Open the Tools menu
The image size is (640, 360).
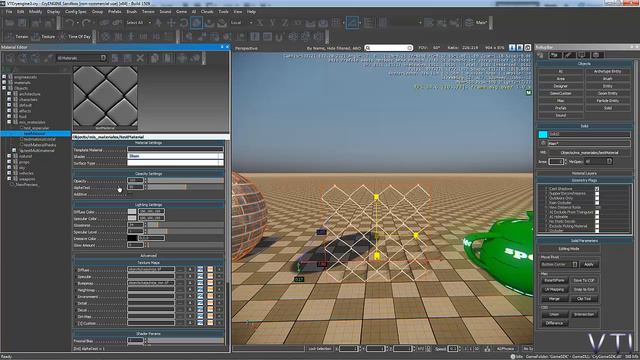223,12
